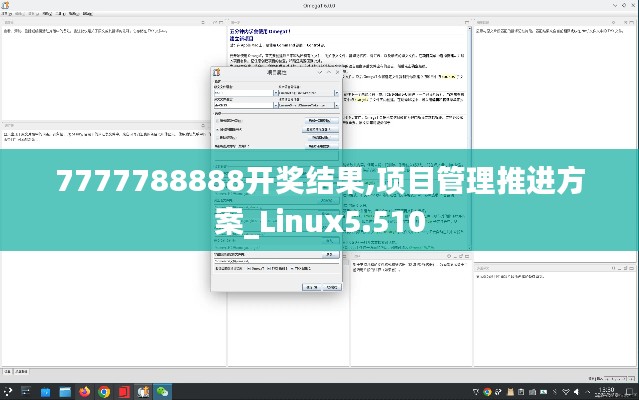Cancel the Project Properties dialog
Viewport: 639px width, 400px height.
(332, 287)
